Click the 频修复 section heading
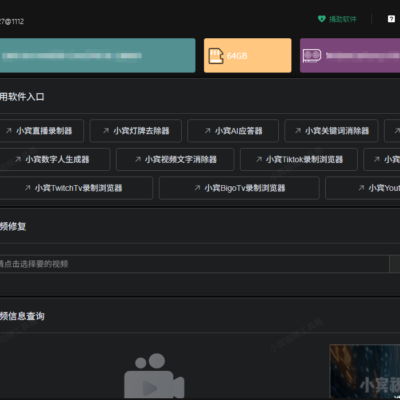The image size is (400, 400). point(13,227)
